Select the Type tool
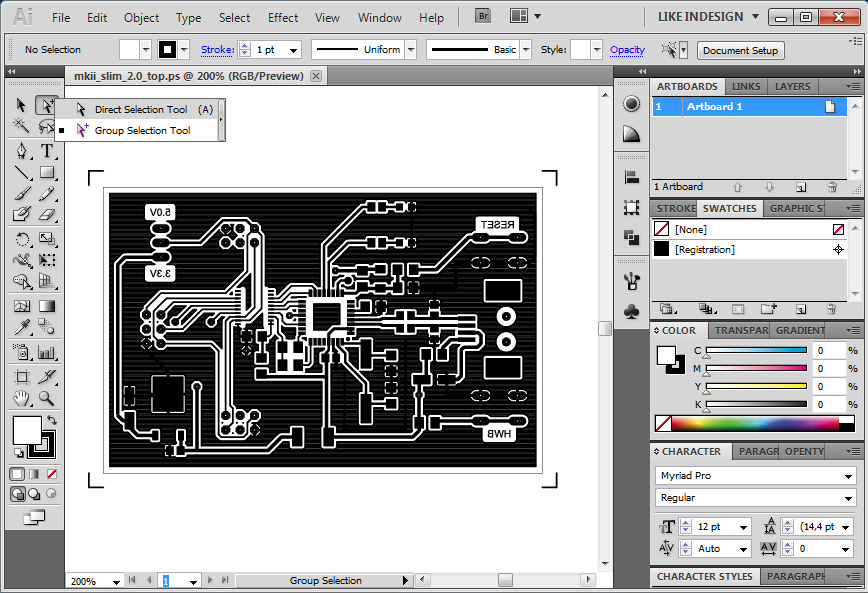 [x=46, y=151]
